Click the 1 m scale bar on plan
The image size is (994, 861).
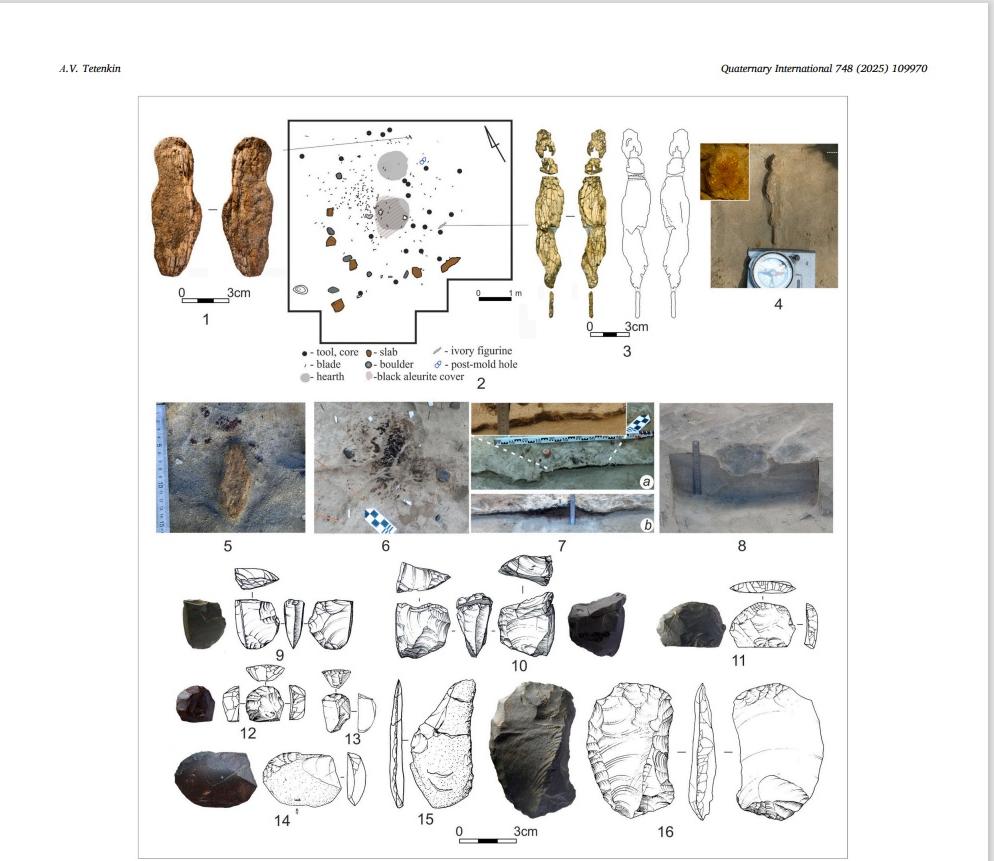[495, 298]
